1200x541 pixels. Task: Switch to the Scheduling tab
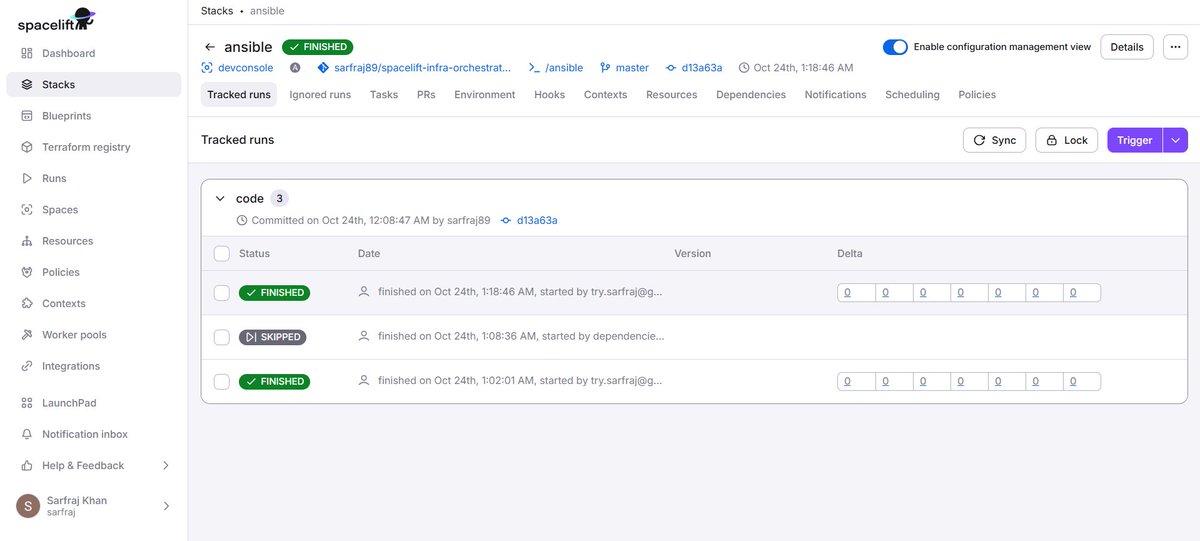912,95
